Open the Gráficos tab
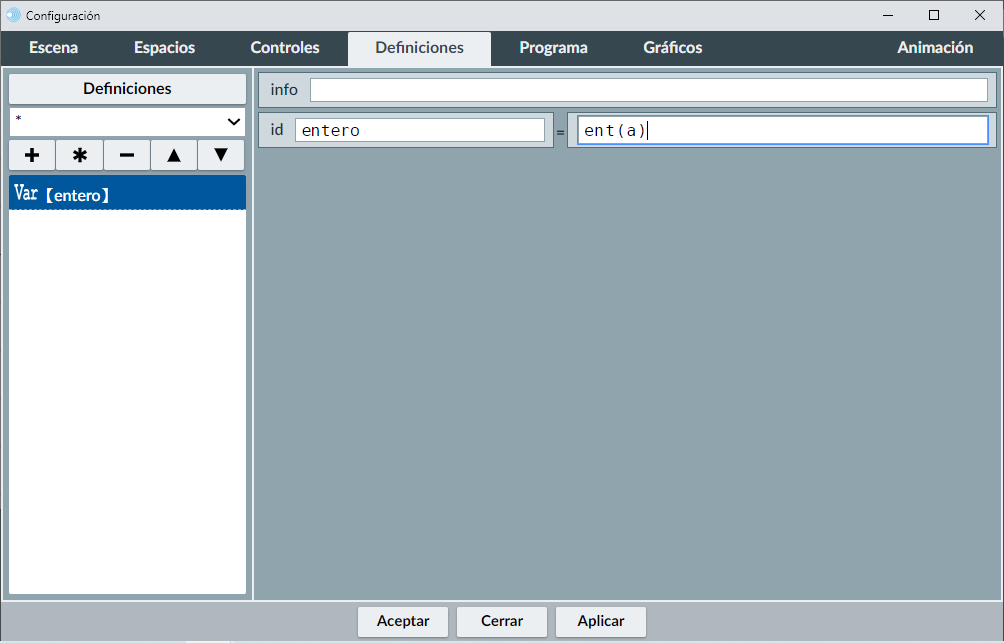Screen dimensions: 1004x643 [x=673, y=48]
